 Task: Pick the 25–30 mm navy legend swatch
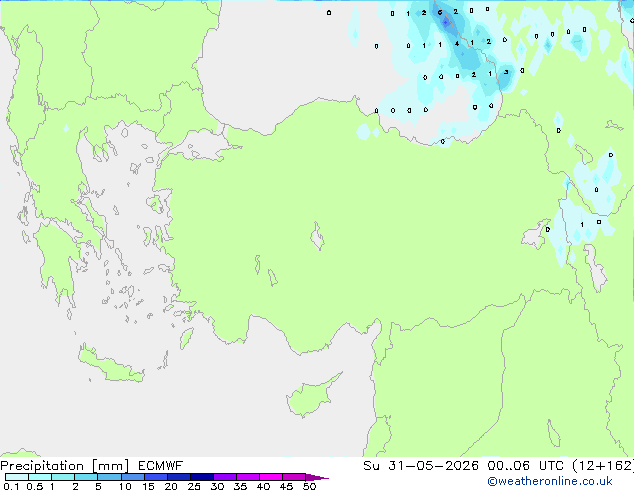[202, 477]
